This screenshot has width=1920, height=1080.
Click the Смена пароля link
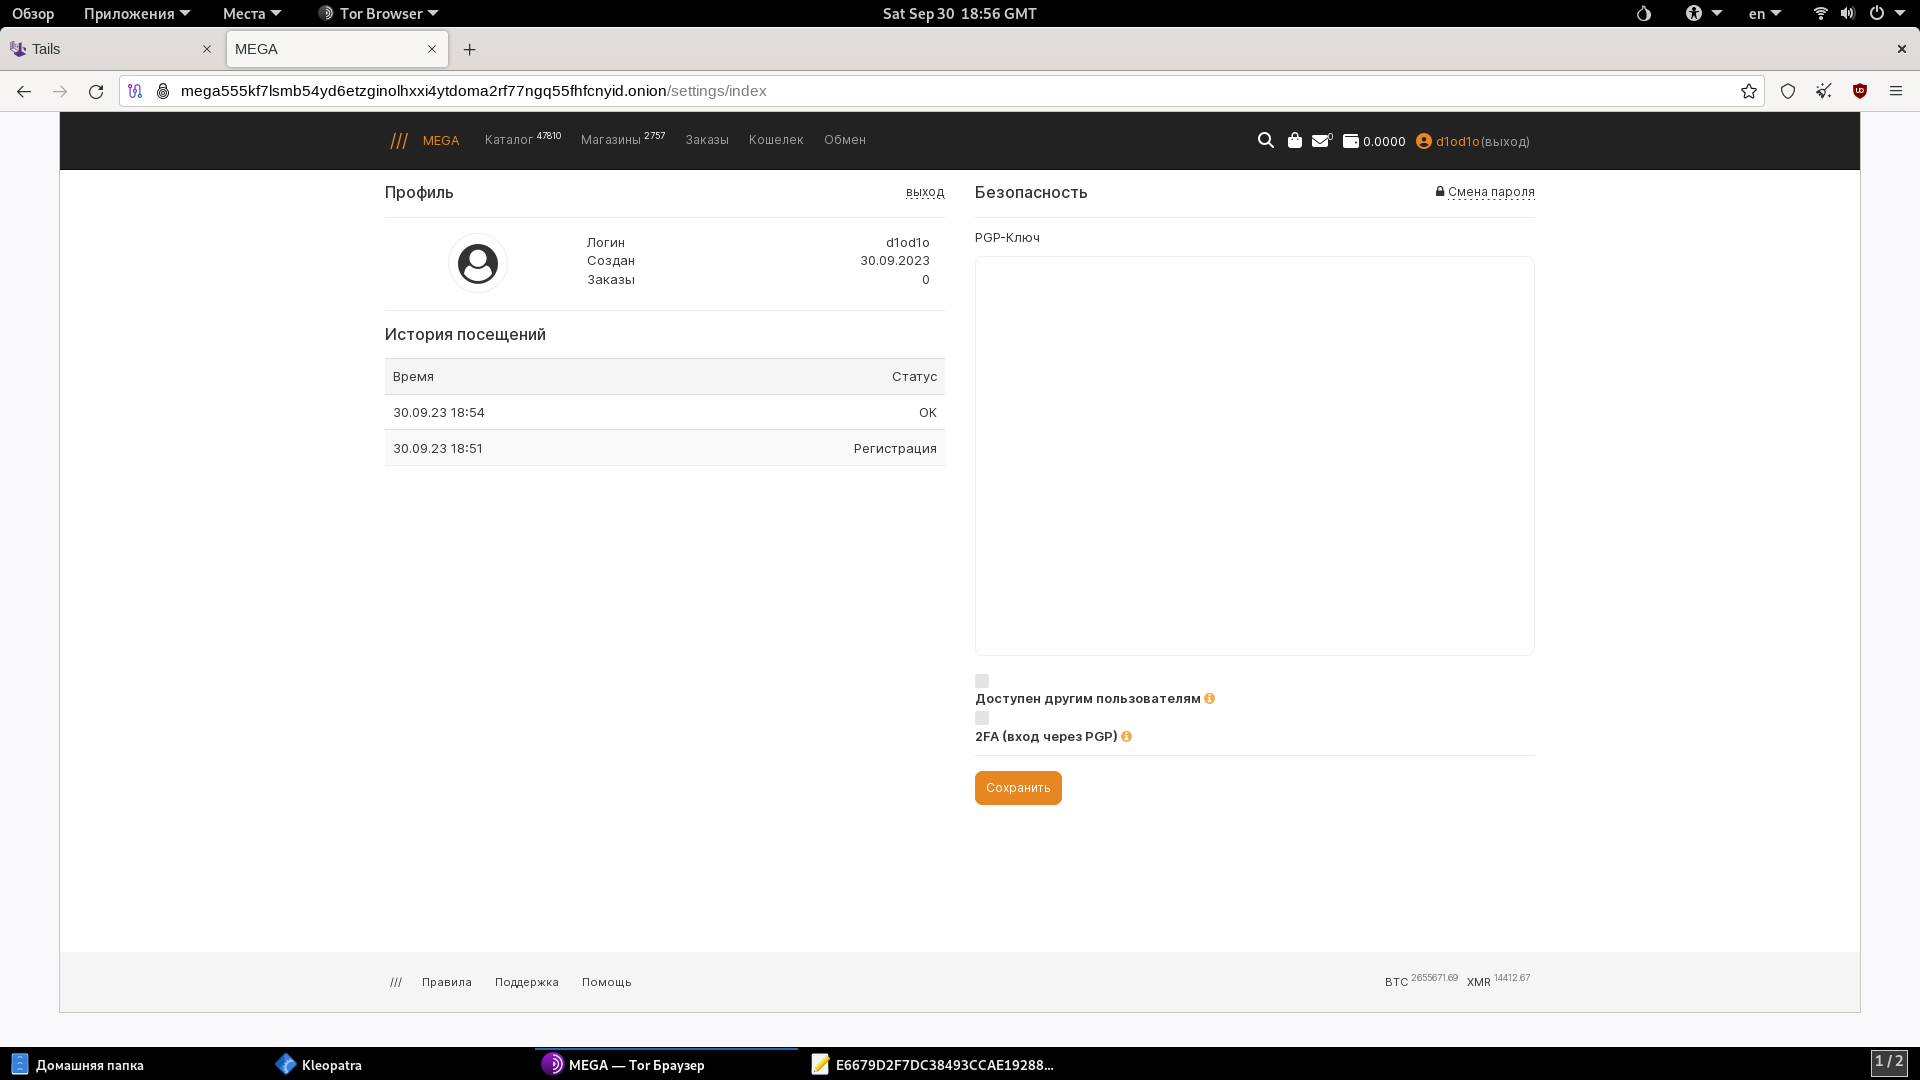[1490, 192]
